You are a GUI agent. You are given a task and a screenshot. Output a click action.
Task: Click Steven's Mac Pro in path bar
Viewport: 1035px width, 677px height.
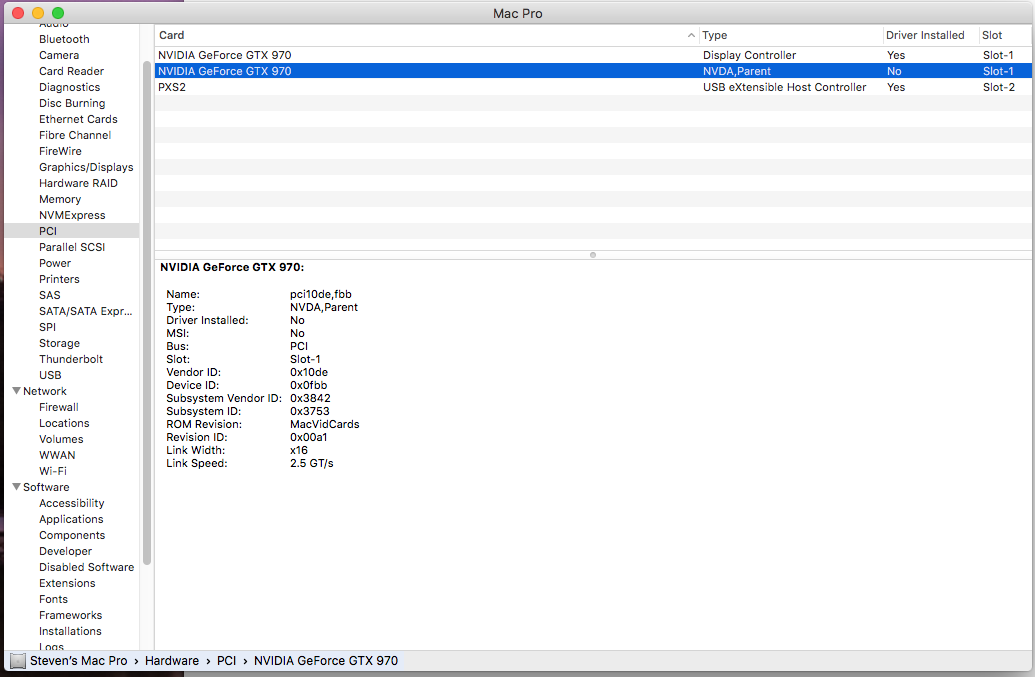coord(79,661)
